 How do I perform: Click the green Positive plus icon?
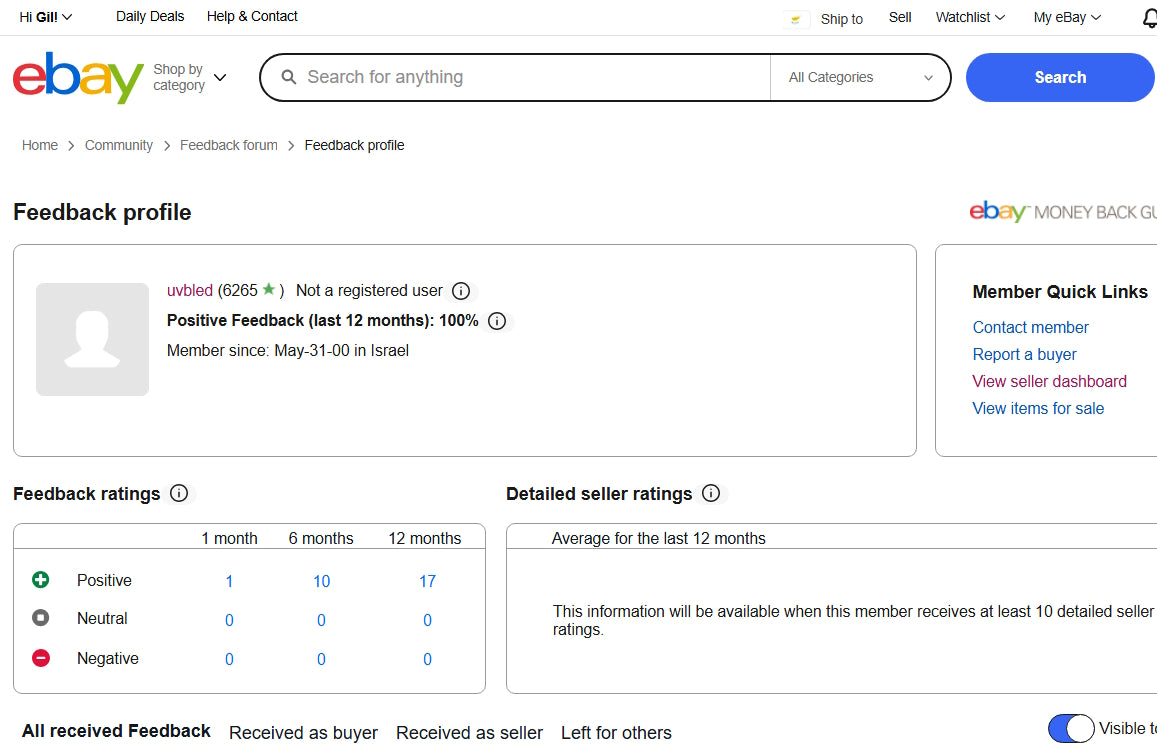(x=41, y=580)
